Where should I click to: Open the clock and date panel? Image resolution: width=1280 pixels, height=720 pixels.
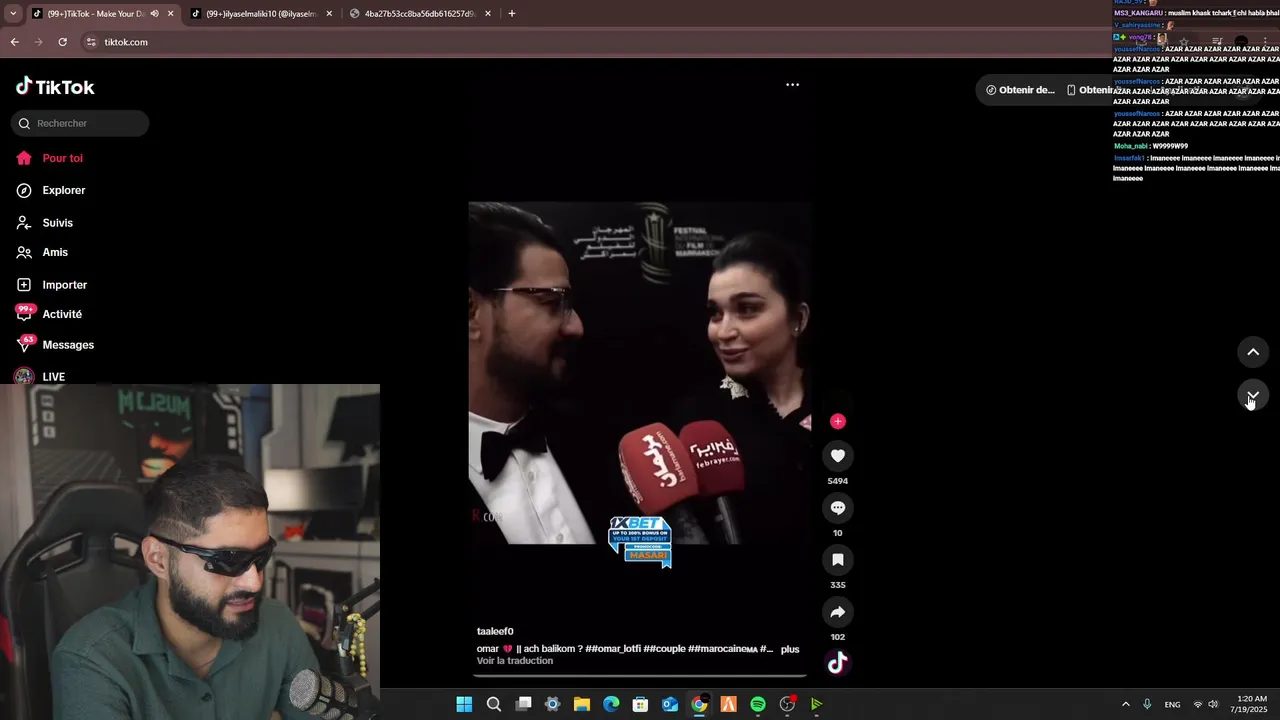tap(1251, 704)
